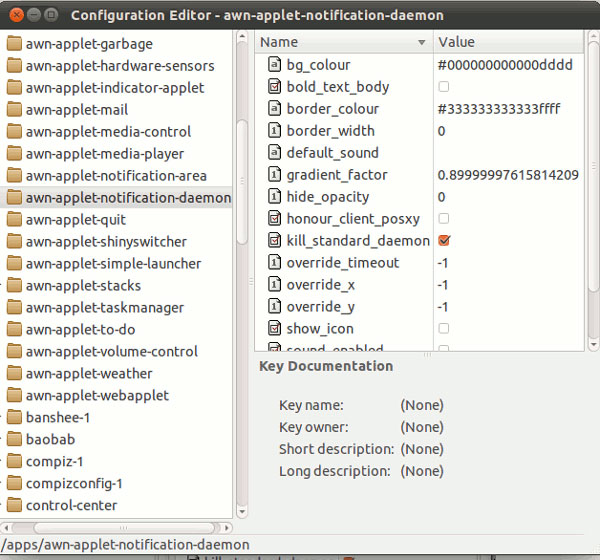
Task: Enable the bold_text_body checkbox
Action: tap(444, 87)
